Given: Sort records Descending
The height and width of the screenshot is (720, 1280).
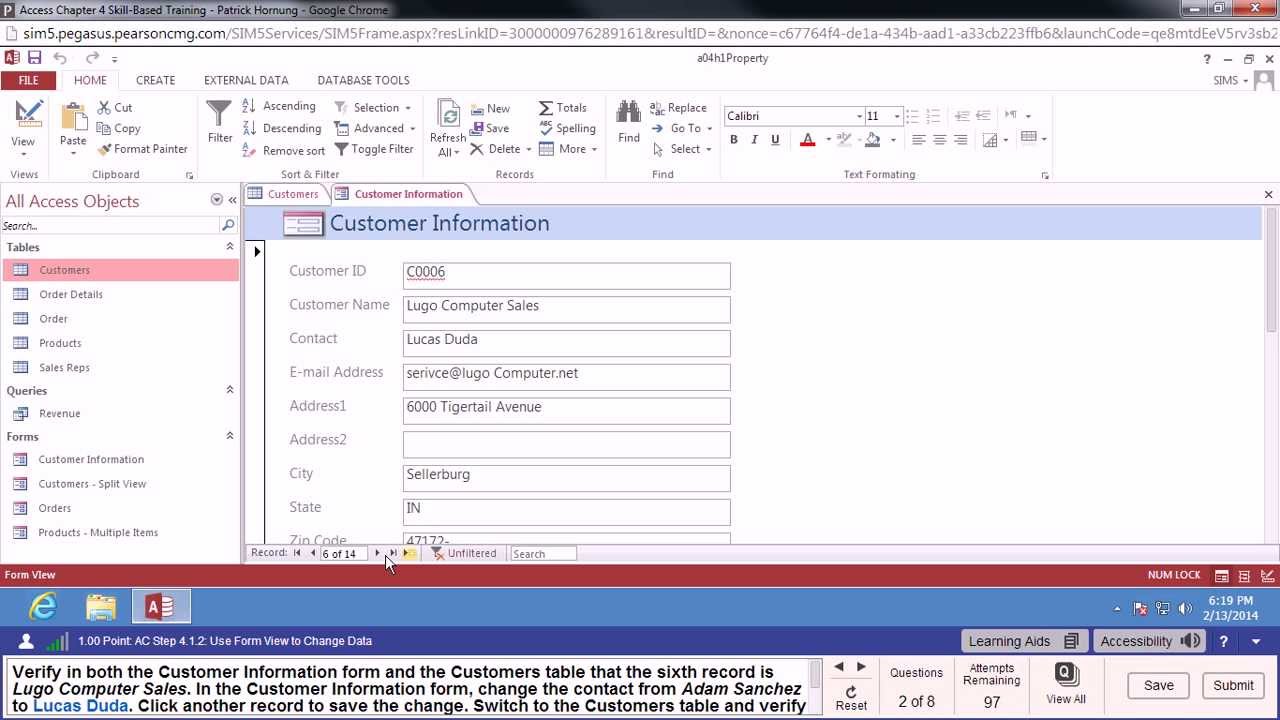Looking at the screenshot, I should click(282, 128).
